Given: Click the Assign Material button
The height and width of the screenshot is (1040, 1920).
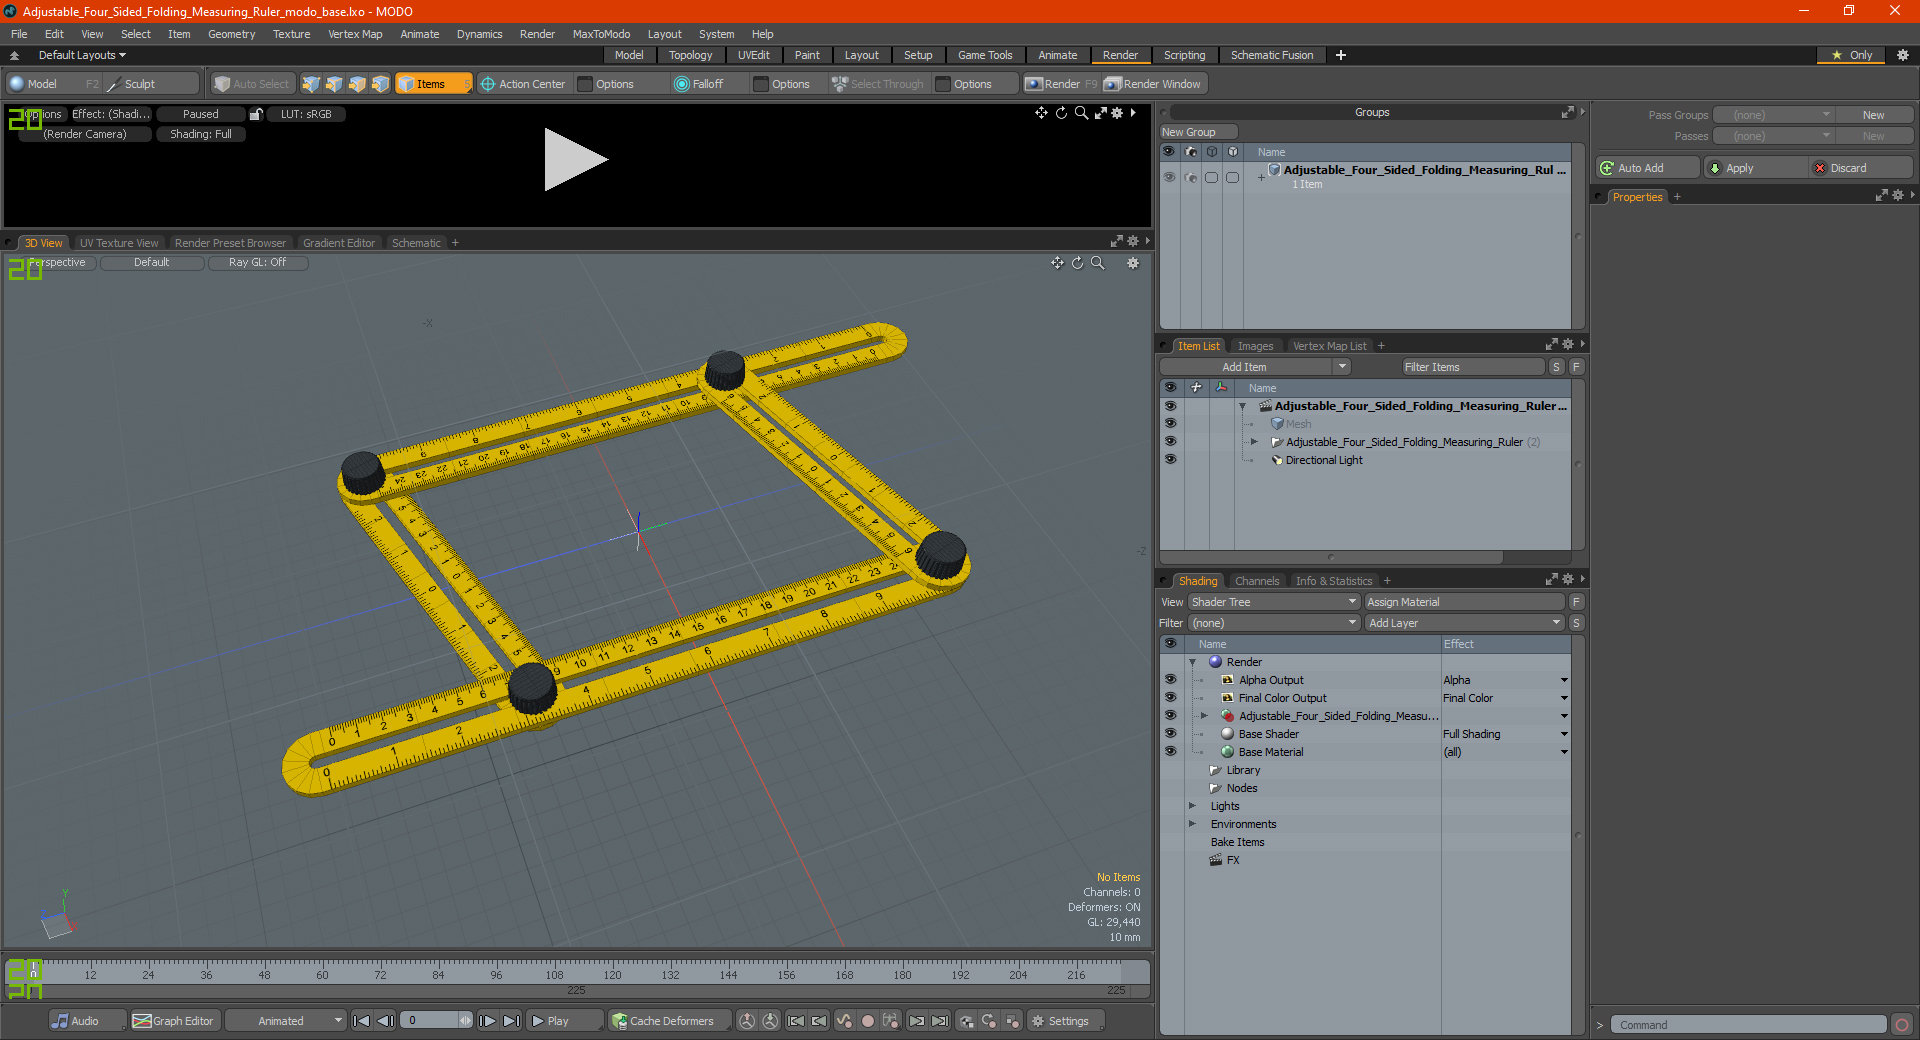Looking at the screenshot, I should pos(1464,602).
